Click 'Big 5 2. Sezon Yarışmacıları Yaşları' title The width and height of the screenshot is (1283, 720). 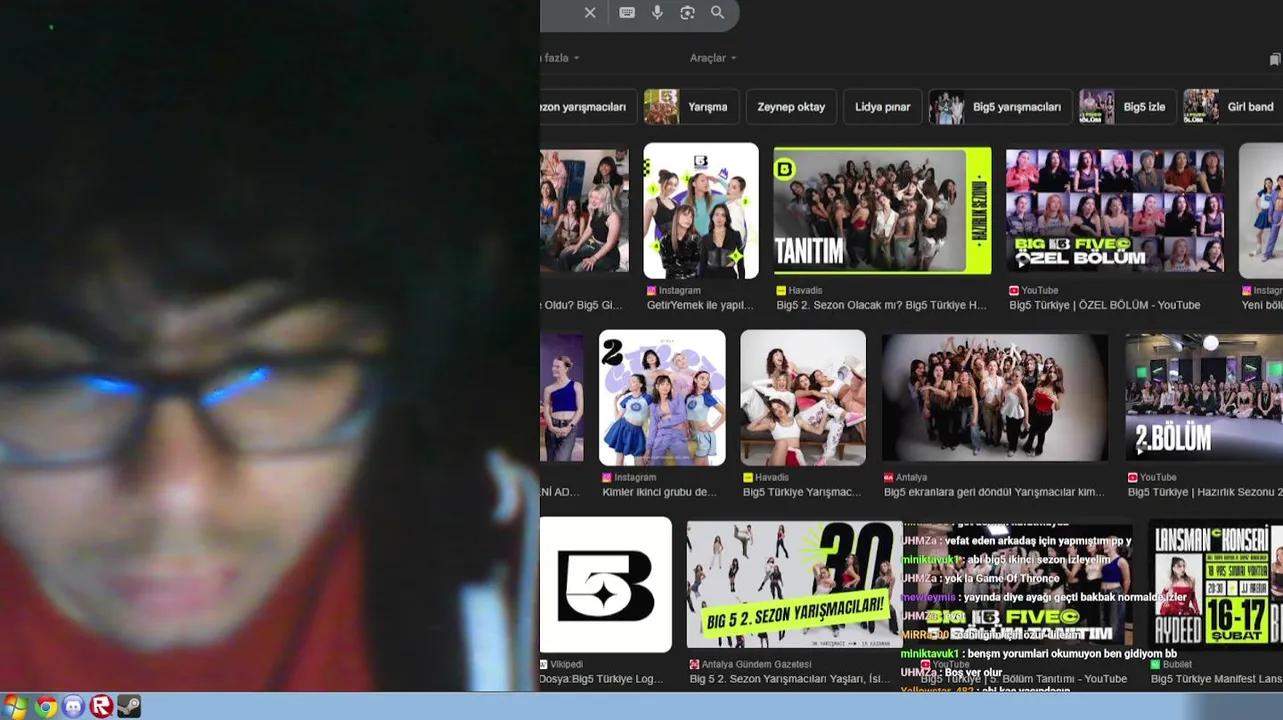pyautogui.click(x=789, y=679)
